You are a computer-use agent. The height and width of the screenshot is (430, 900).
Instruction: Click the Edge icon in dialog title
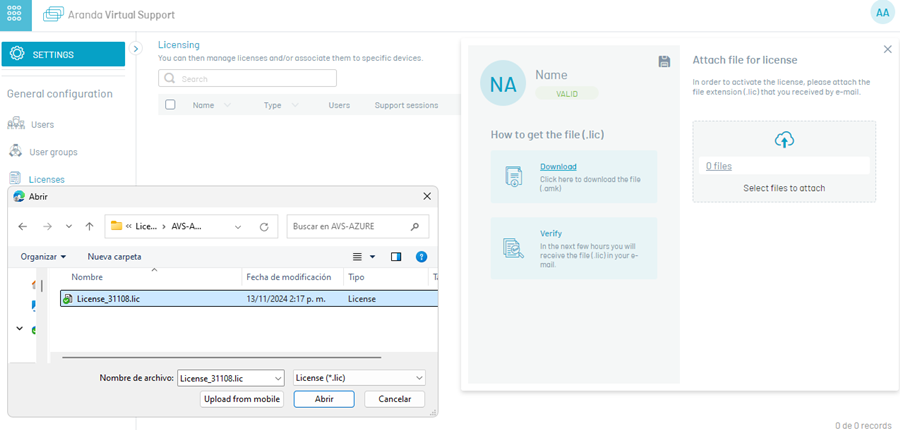pyautogui.click(x=18, y=197)
